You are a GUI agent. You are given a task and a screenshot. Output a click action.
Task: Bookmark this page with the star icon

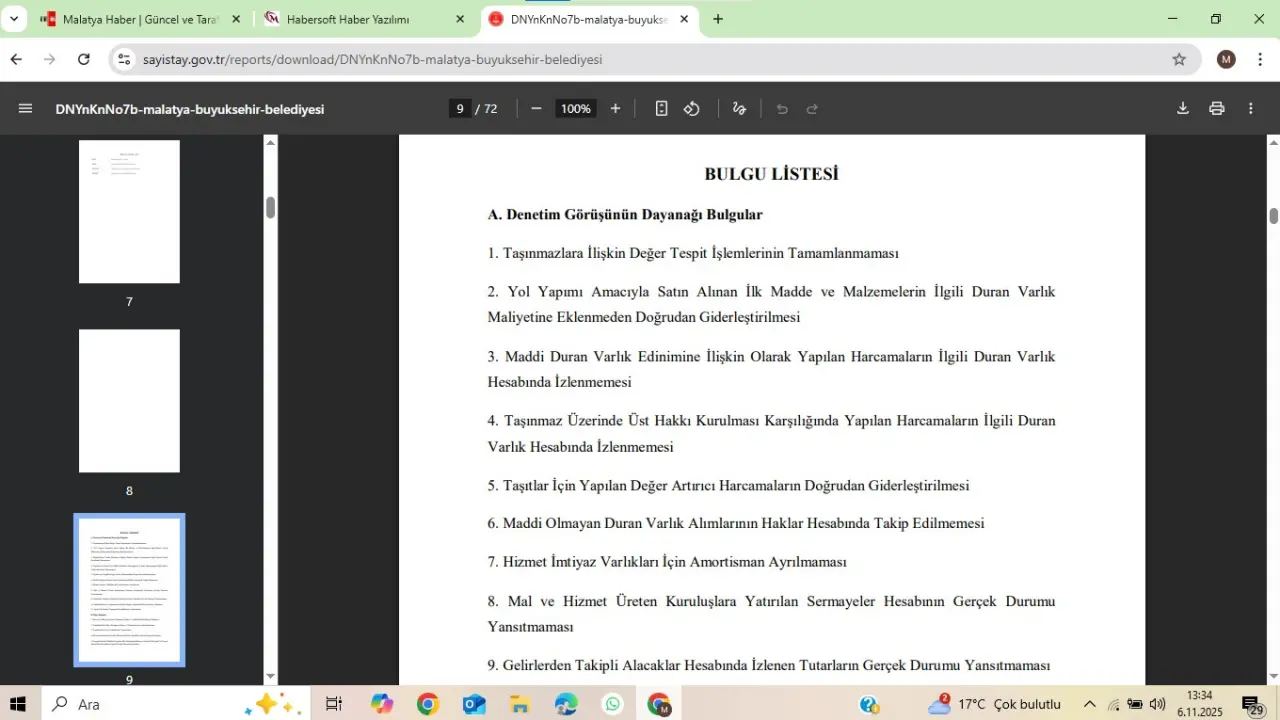point(1179,60)
